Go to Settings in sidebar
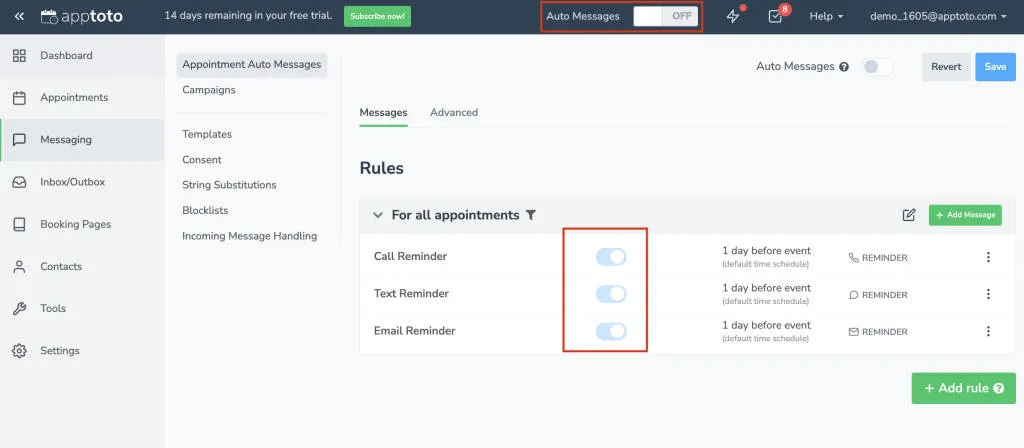The height and width of the screenshot is (448, 1024). tap(59, 351)
